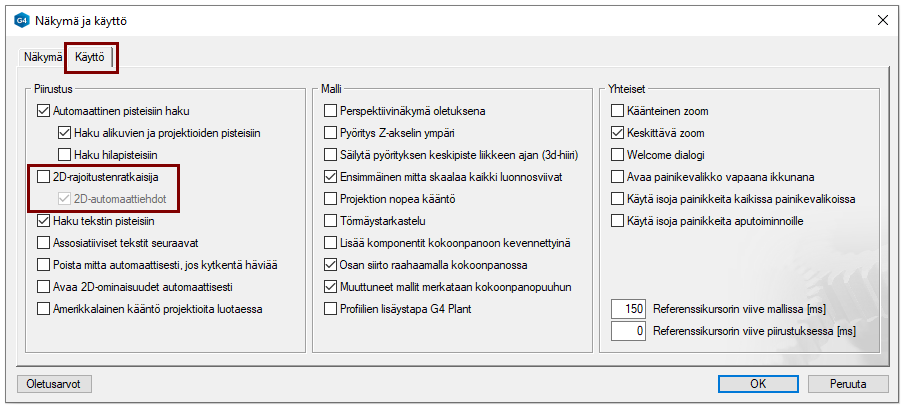This screenshot has width=902, height=406.
Task: Enable Pyöritys Z-akselin ympäri
Action: pos(331,132)
